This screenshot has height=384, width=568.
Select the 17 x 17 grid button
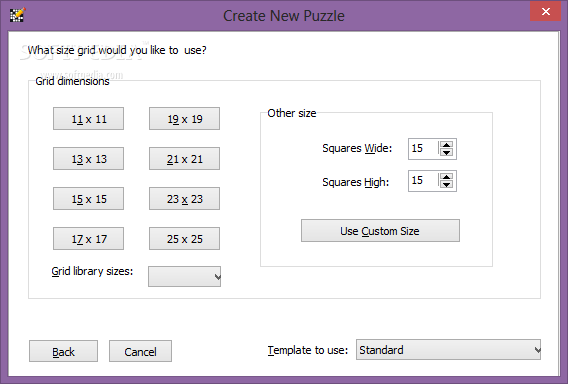(x=88, y=239)
